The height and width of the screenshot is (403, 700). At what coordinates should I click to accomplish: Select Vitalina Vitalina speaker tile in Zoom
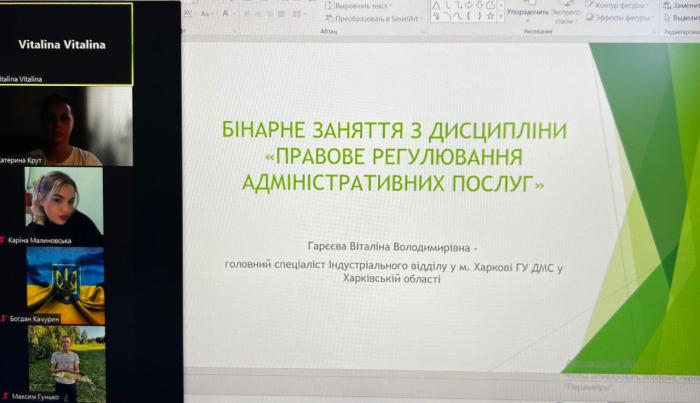[66, 44]
